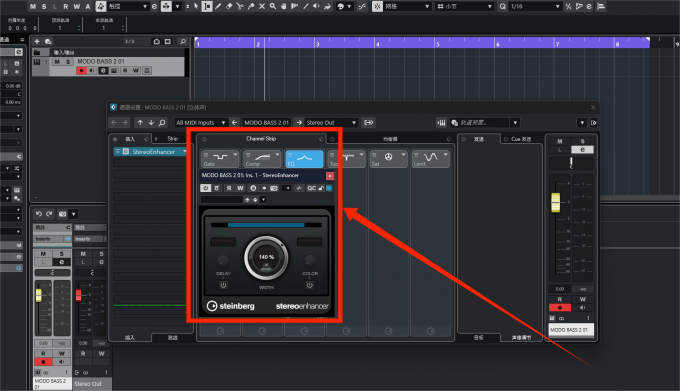Expand the 1/16 quantize dropdown

coord(535,6)
